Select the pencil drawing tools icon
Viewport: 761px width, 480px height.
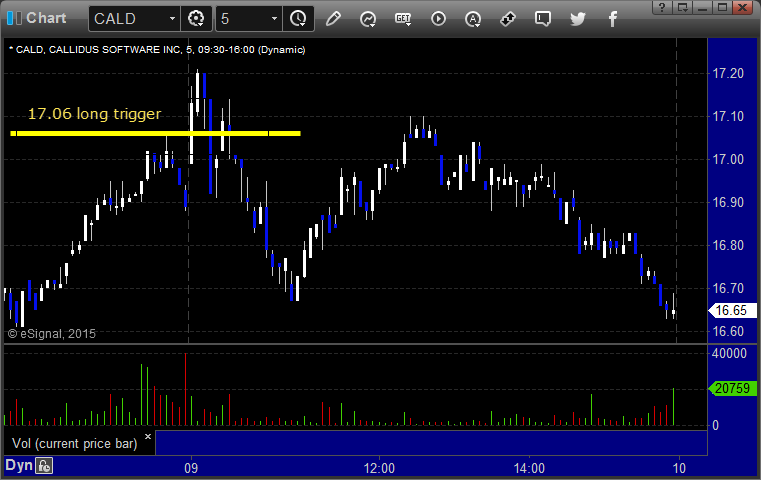pyautogui.click(x=333, y=19)
